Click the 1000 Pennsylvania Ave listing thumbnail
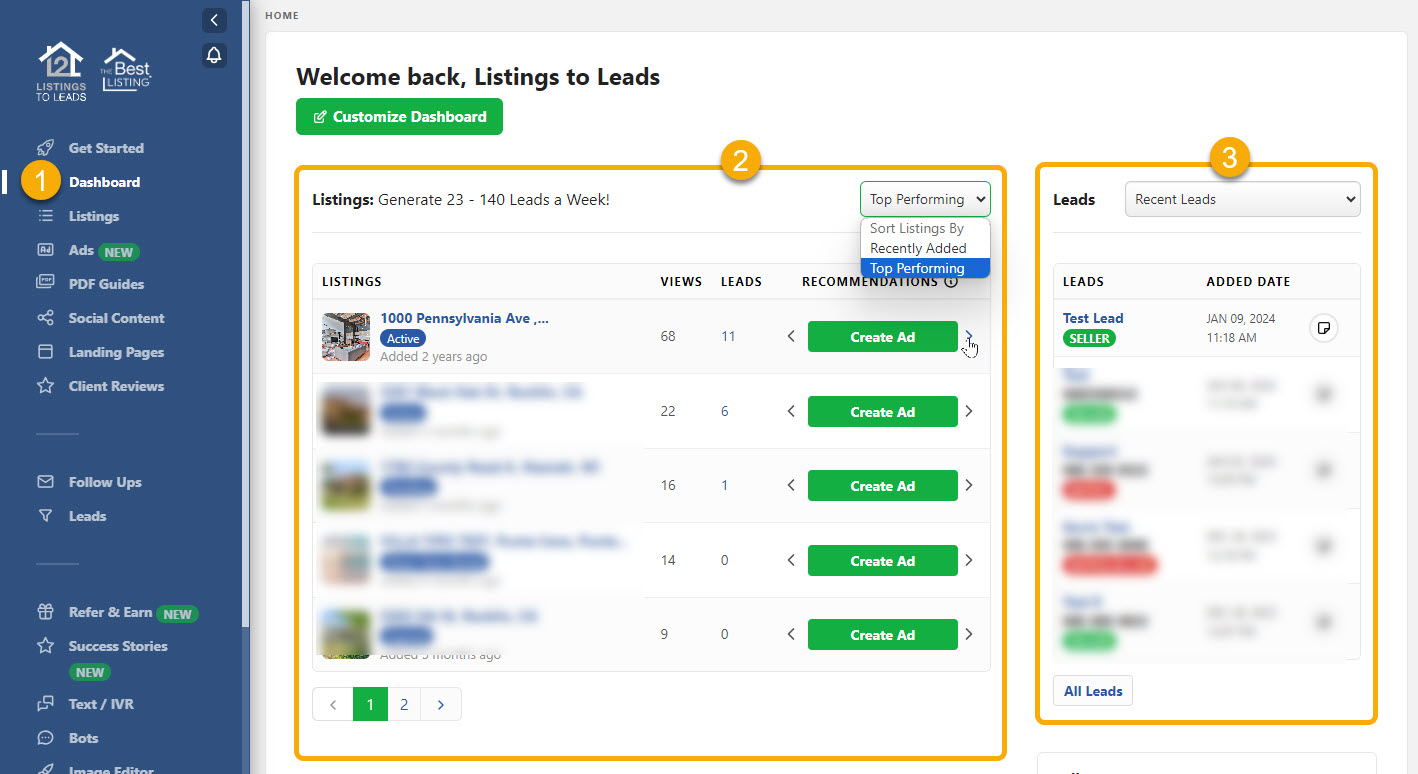This screenshot has height=774, width=1418. [x=345, y=337]
